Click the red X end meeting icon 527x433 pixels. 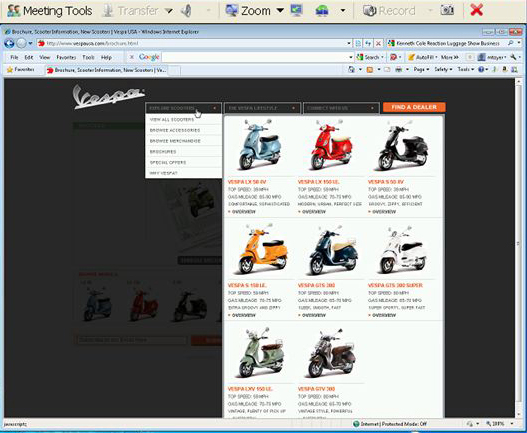click(477, 10)
